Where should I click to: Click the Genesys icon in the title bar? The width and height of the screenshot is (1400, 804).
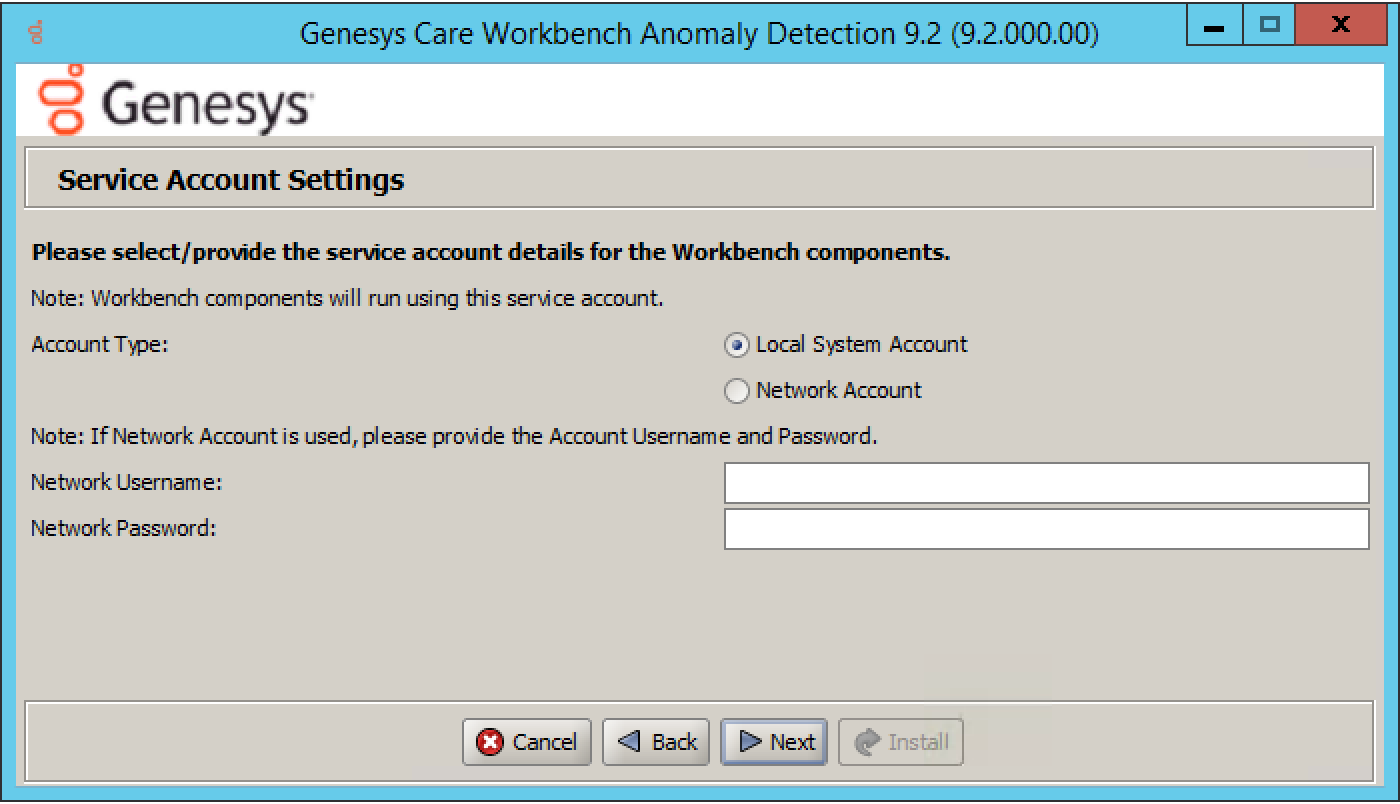pos(37,34)
